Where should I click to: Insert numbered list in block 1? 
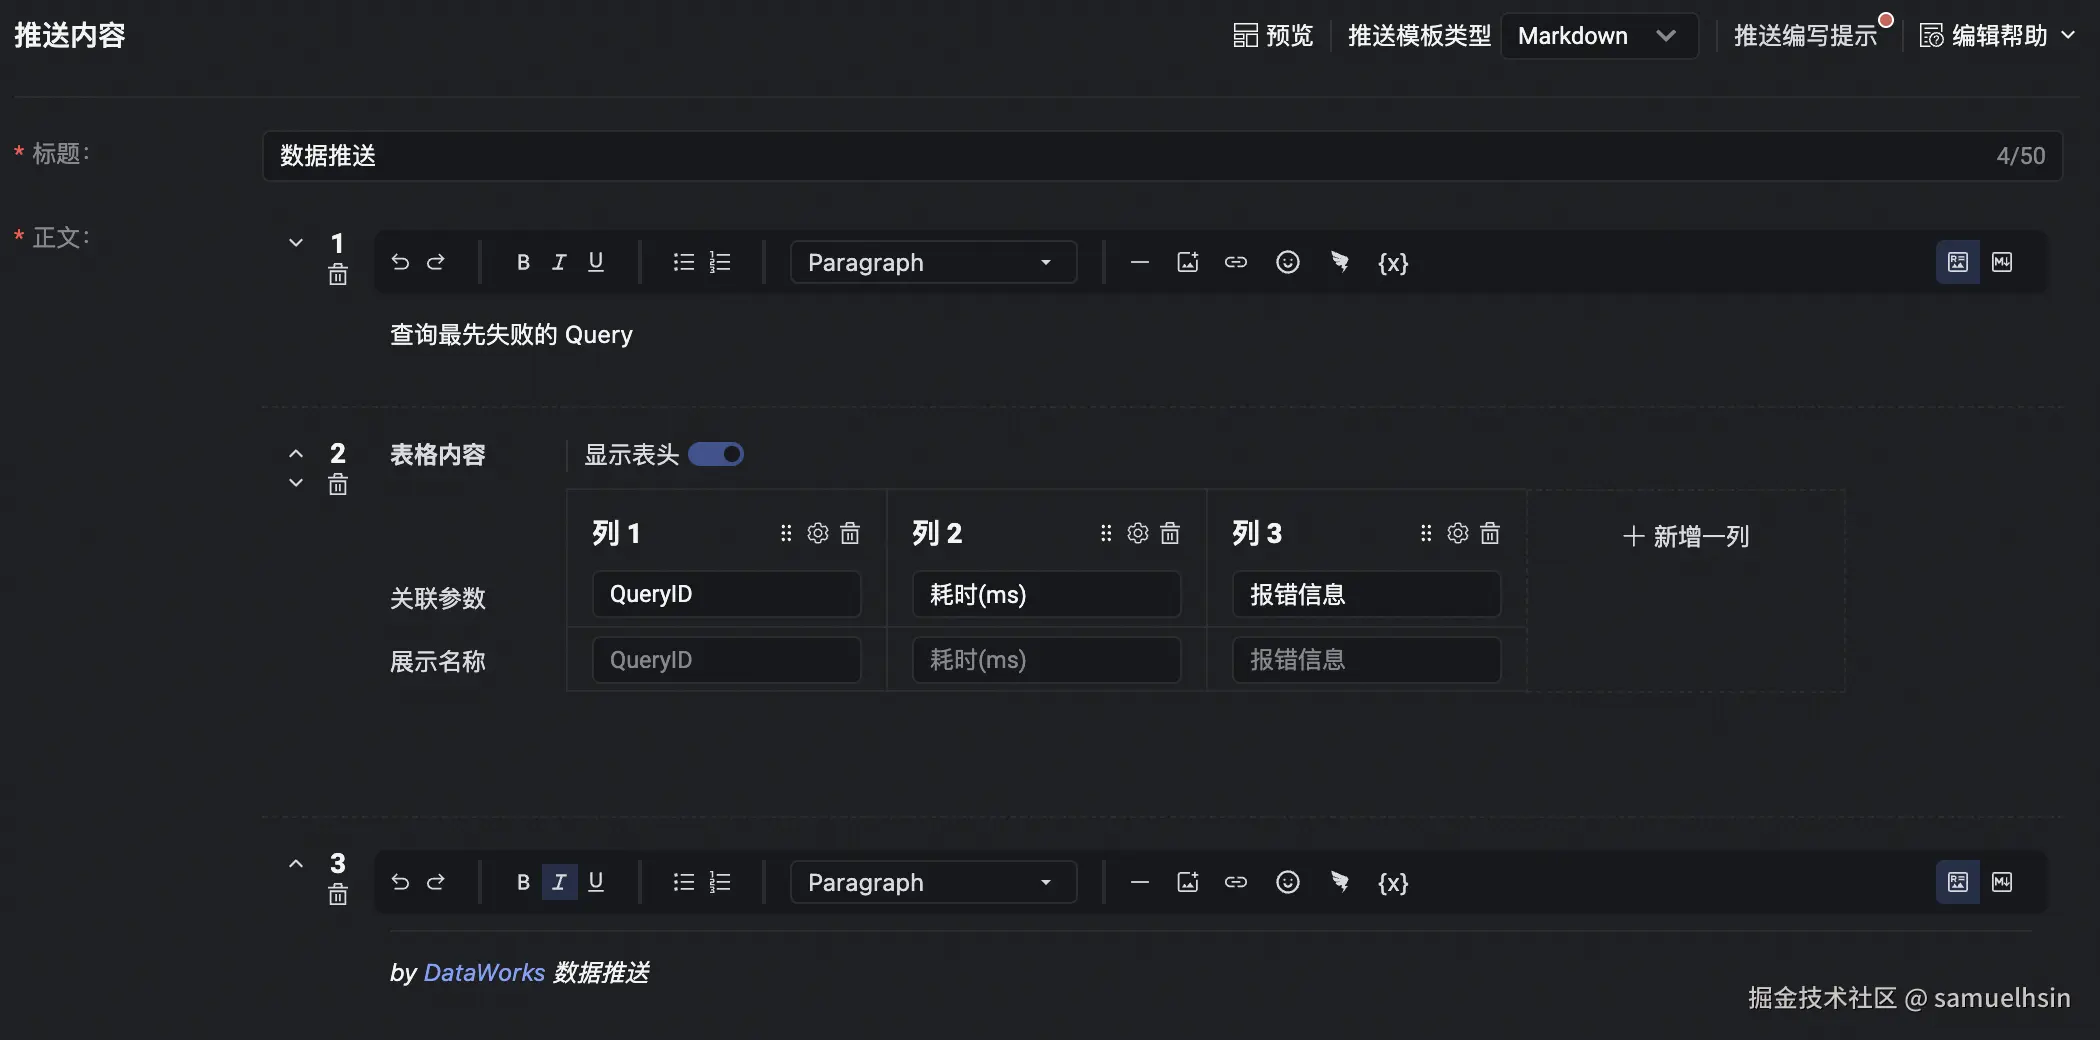point(720,262)
